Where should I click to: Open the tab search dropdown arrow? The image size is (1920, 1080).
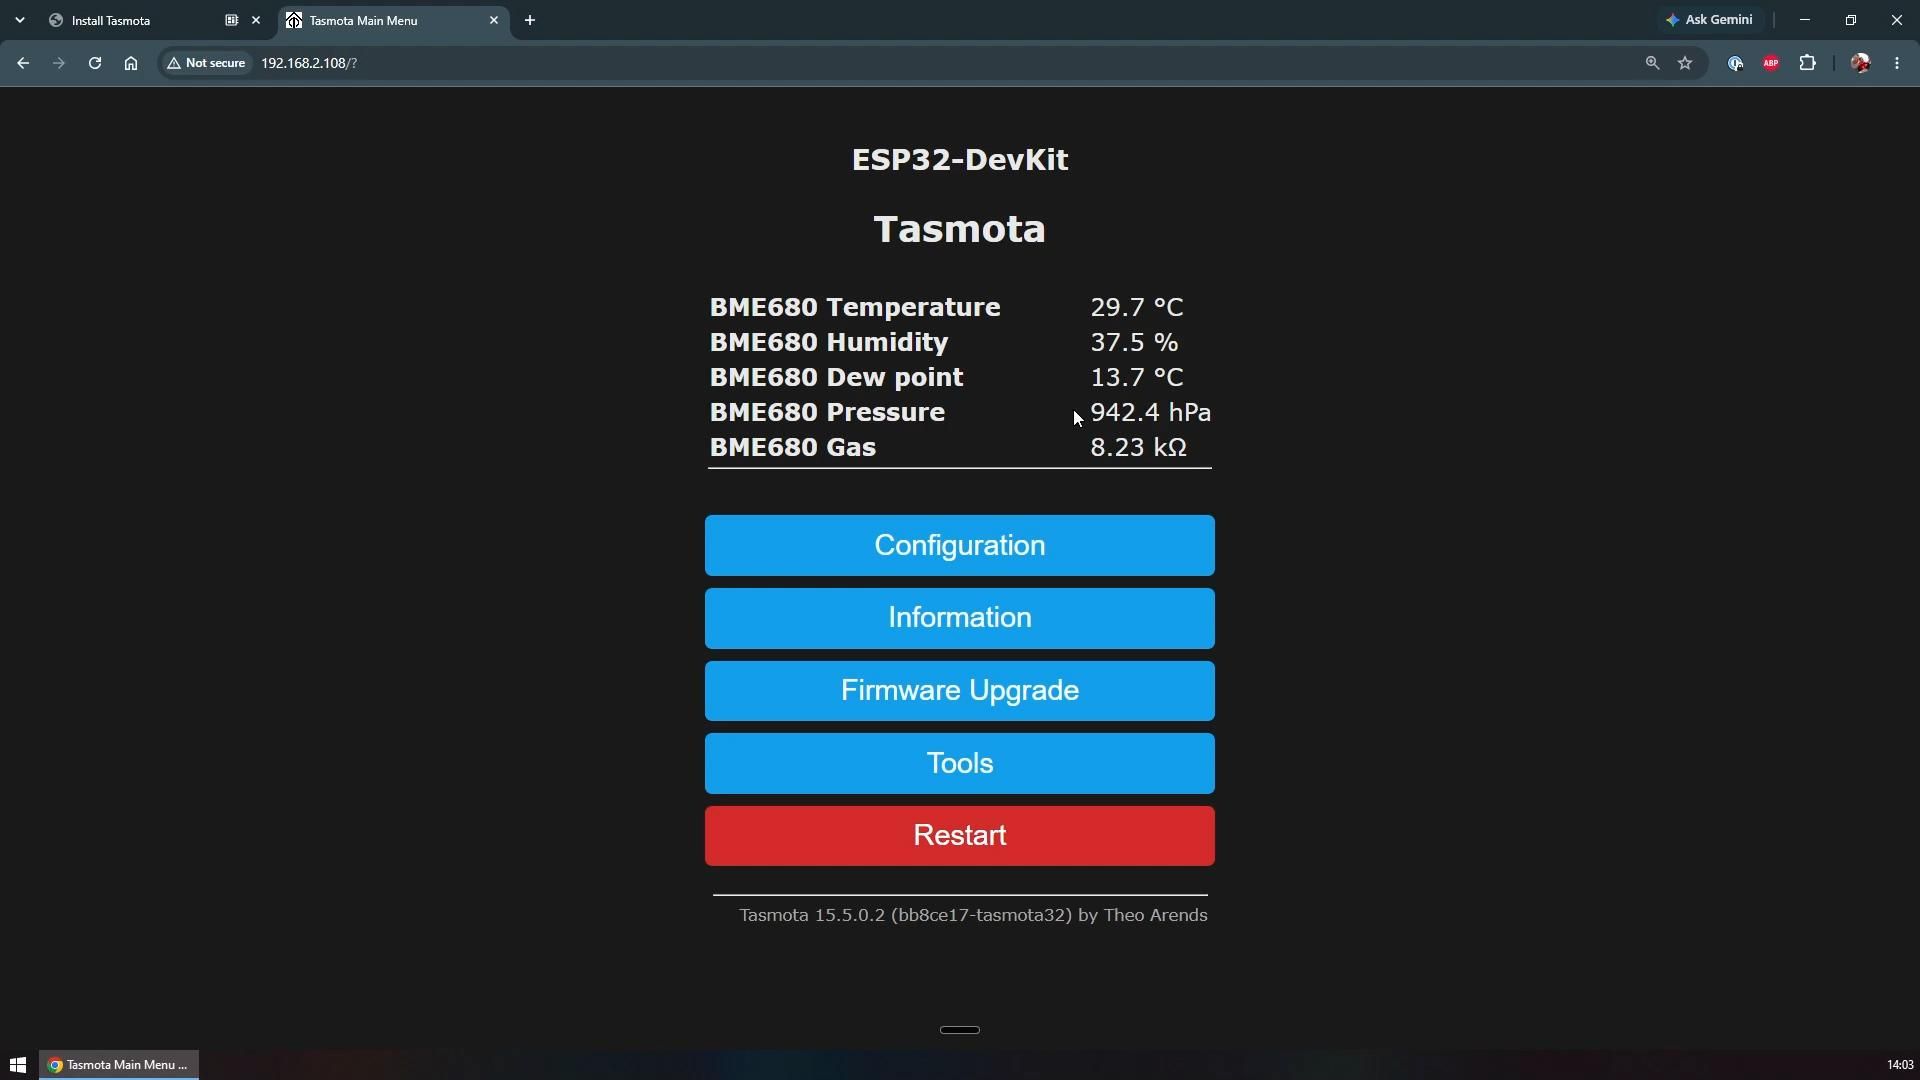coord(20,20)
